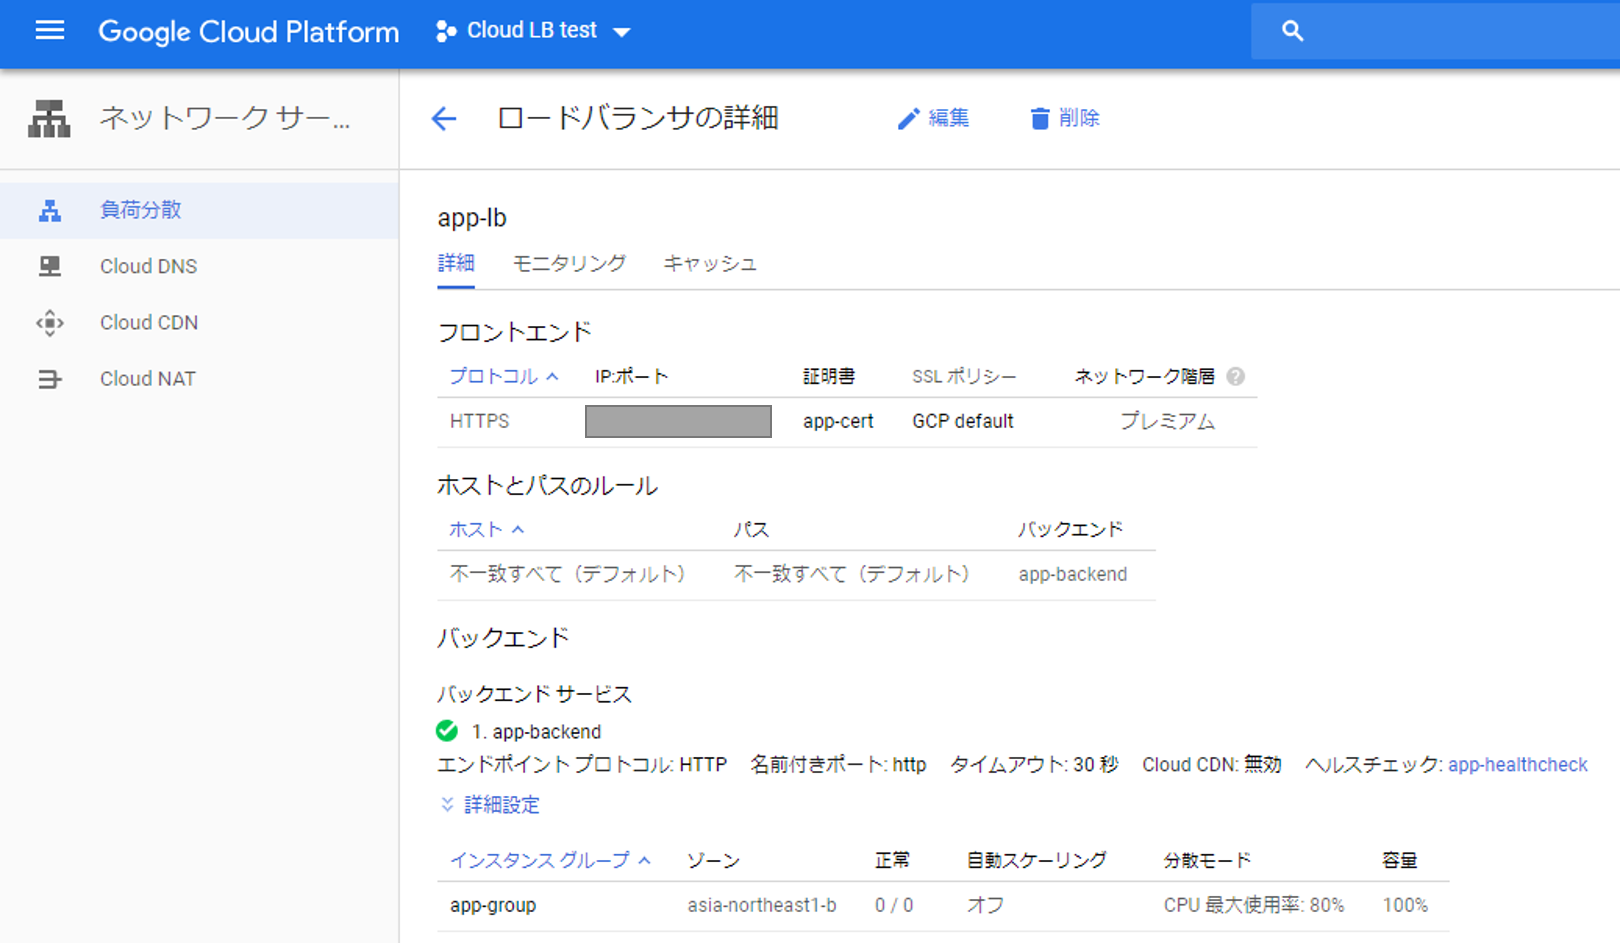The image size is (1620, 943).
Task: Click the 証明書 column header
Action: [x=829, y=376]
